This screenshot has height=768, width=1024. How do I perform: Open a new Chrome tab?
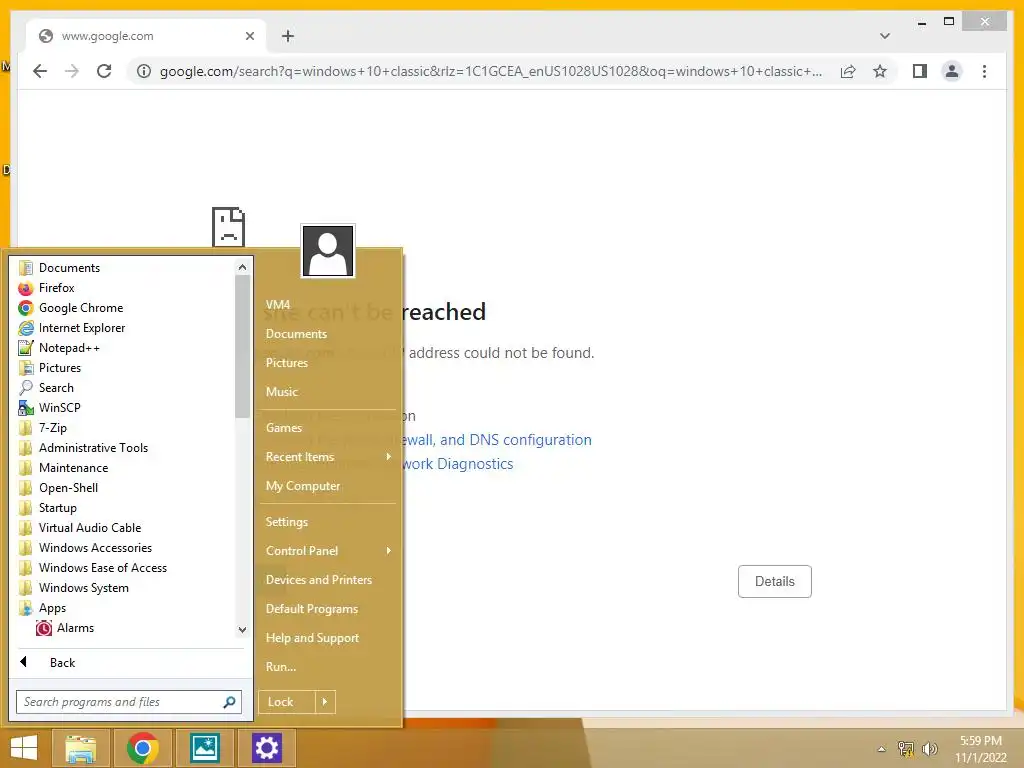coord(287,36)
